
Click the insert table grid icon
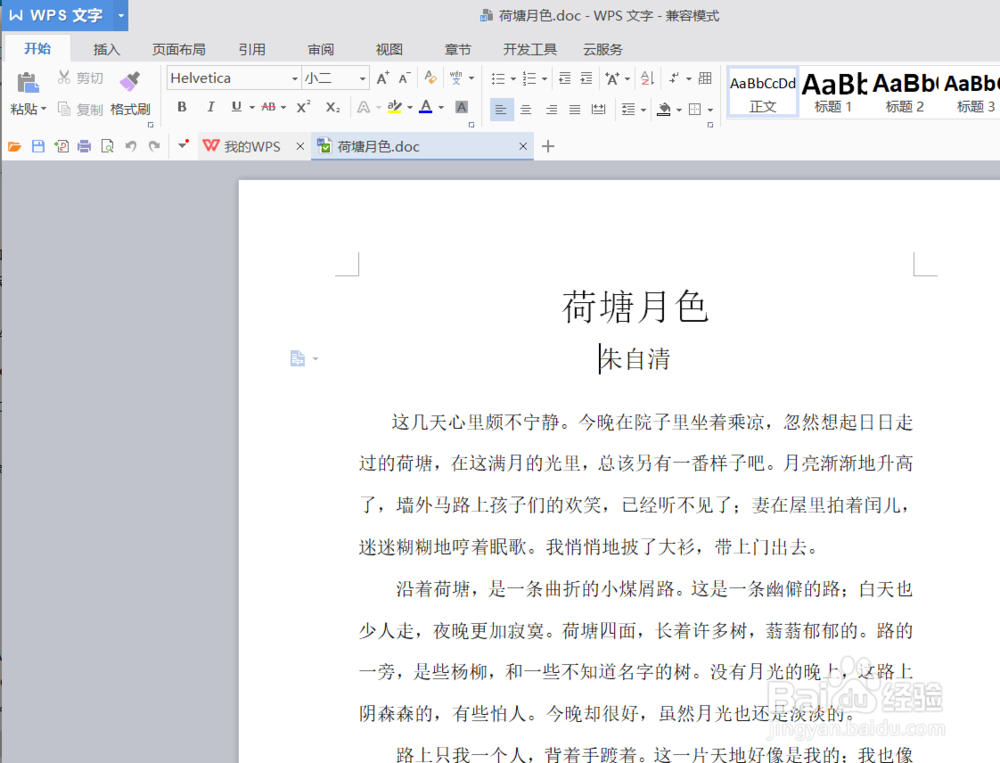(705, 78)
